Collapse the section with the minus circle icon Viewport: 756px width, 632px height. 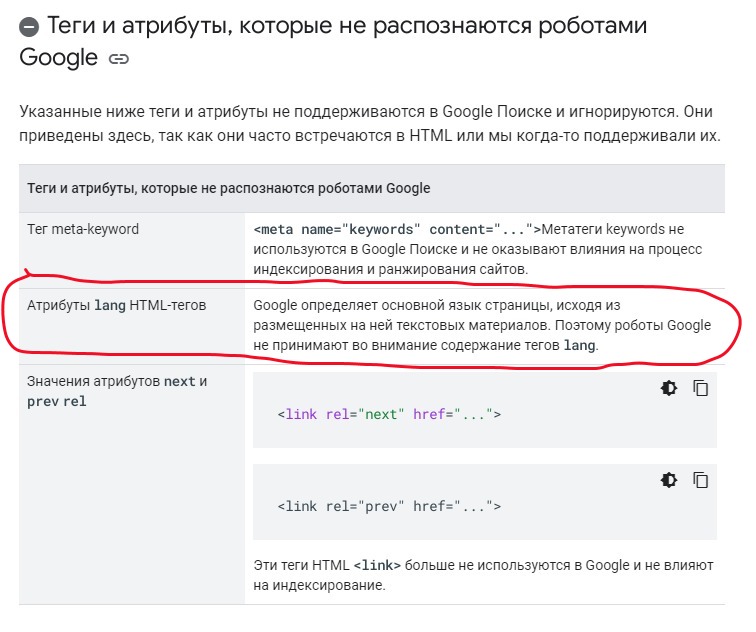point(29,27)
